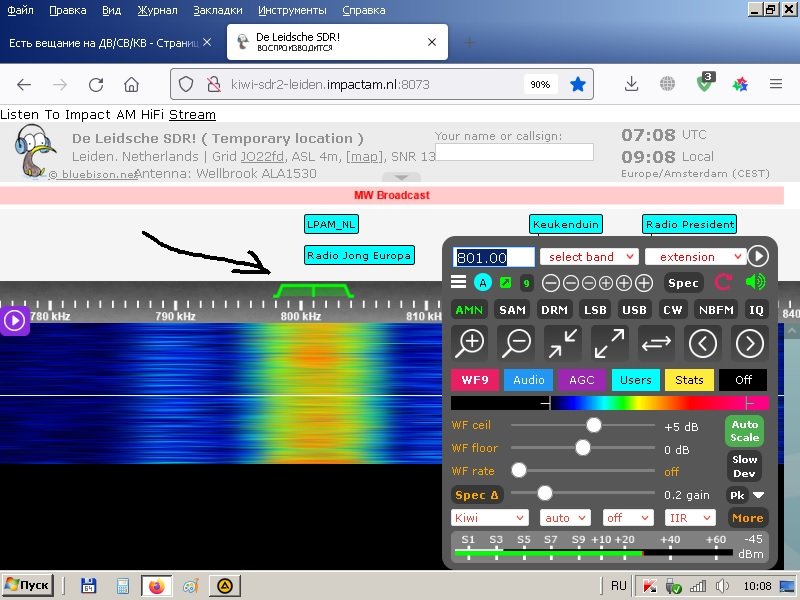The height and width of the screenshot is (600, 800).
Task: Click the Auto Scale button
Action: point(744,431)
